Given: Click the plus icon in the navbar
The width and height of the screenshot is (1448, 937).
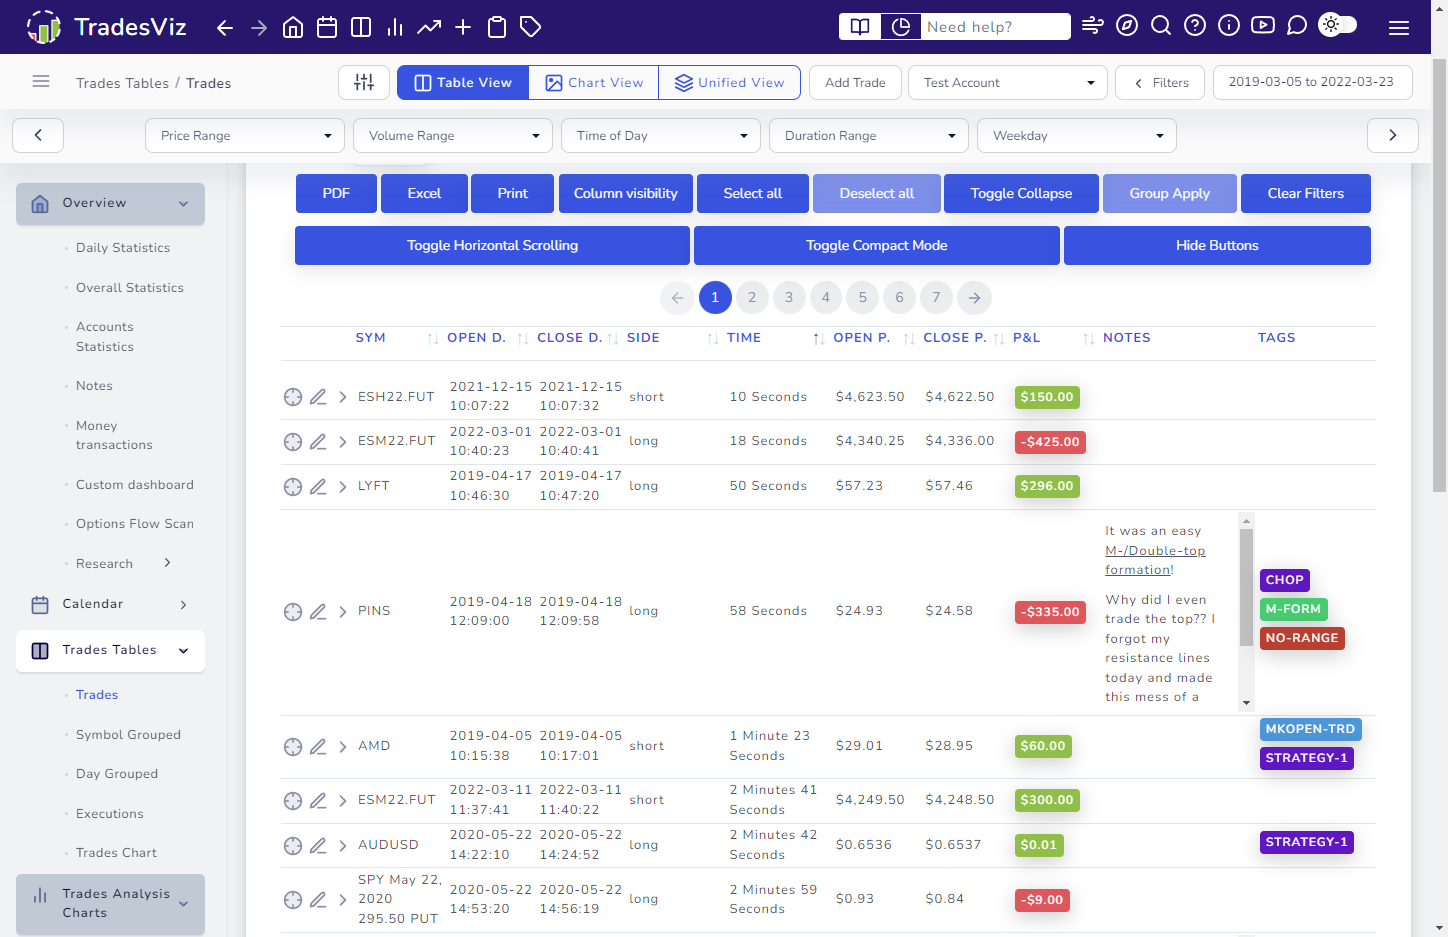Looking at the screenshot, I should tap(463, 27).
